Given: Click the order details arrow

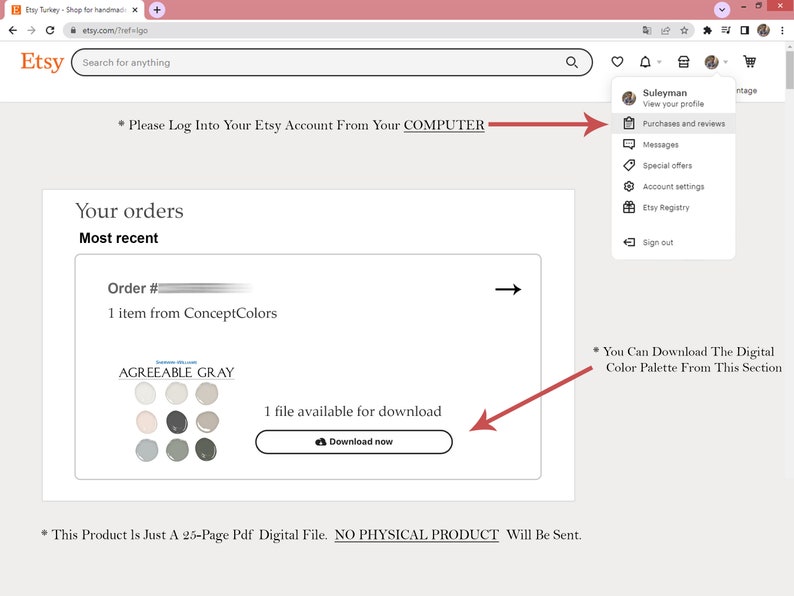Looking at the screenshot, I should [x=508, y=289].
